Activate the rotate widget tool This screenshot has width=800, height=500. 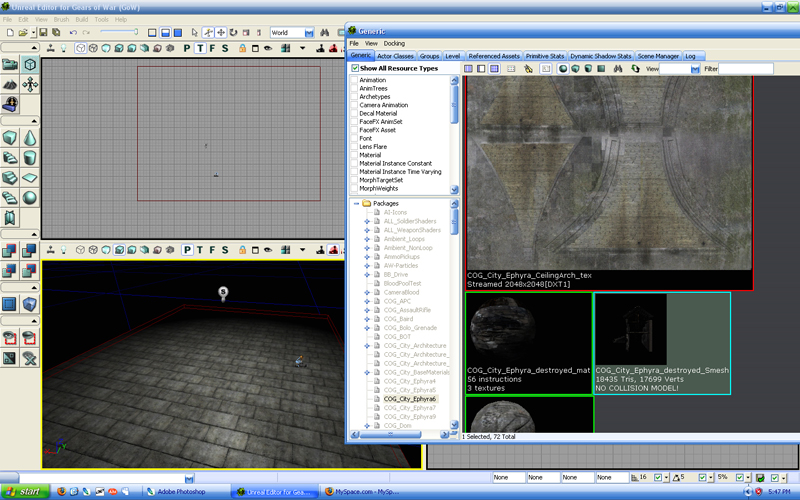pos(234,32)
